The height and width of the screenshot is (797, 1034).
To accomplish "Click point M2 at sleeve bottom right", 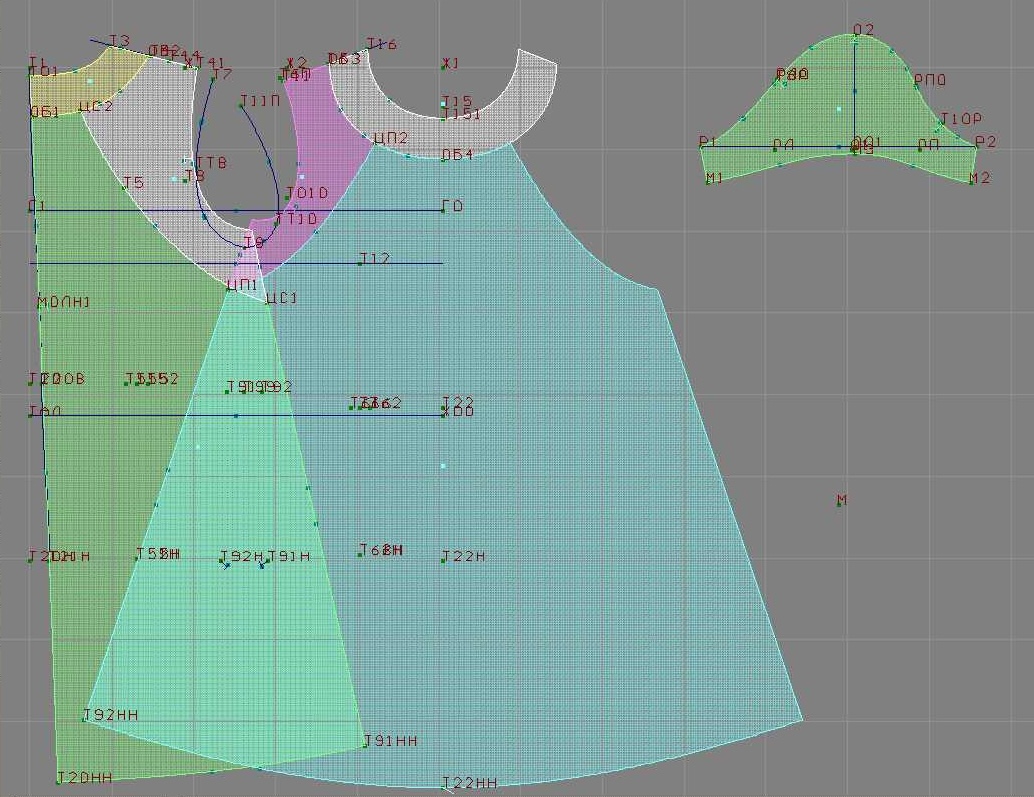I will point(971,181).
